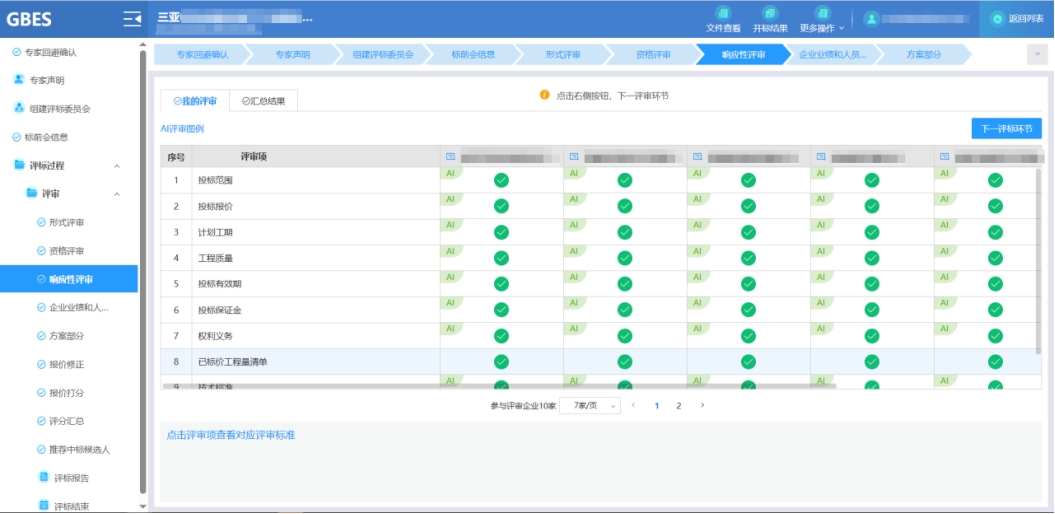The height and width of the screenshot is (514, 1055).
Task: Go to the 专家回避确认 step tab
Action: click(x=202, y=54)
